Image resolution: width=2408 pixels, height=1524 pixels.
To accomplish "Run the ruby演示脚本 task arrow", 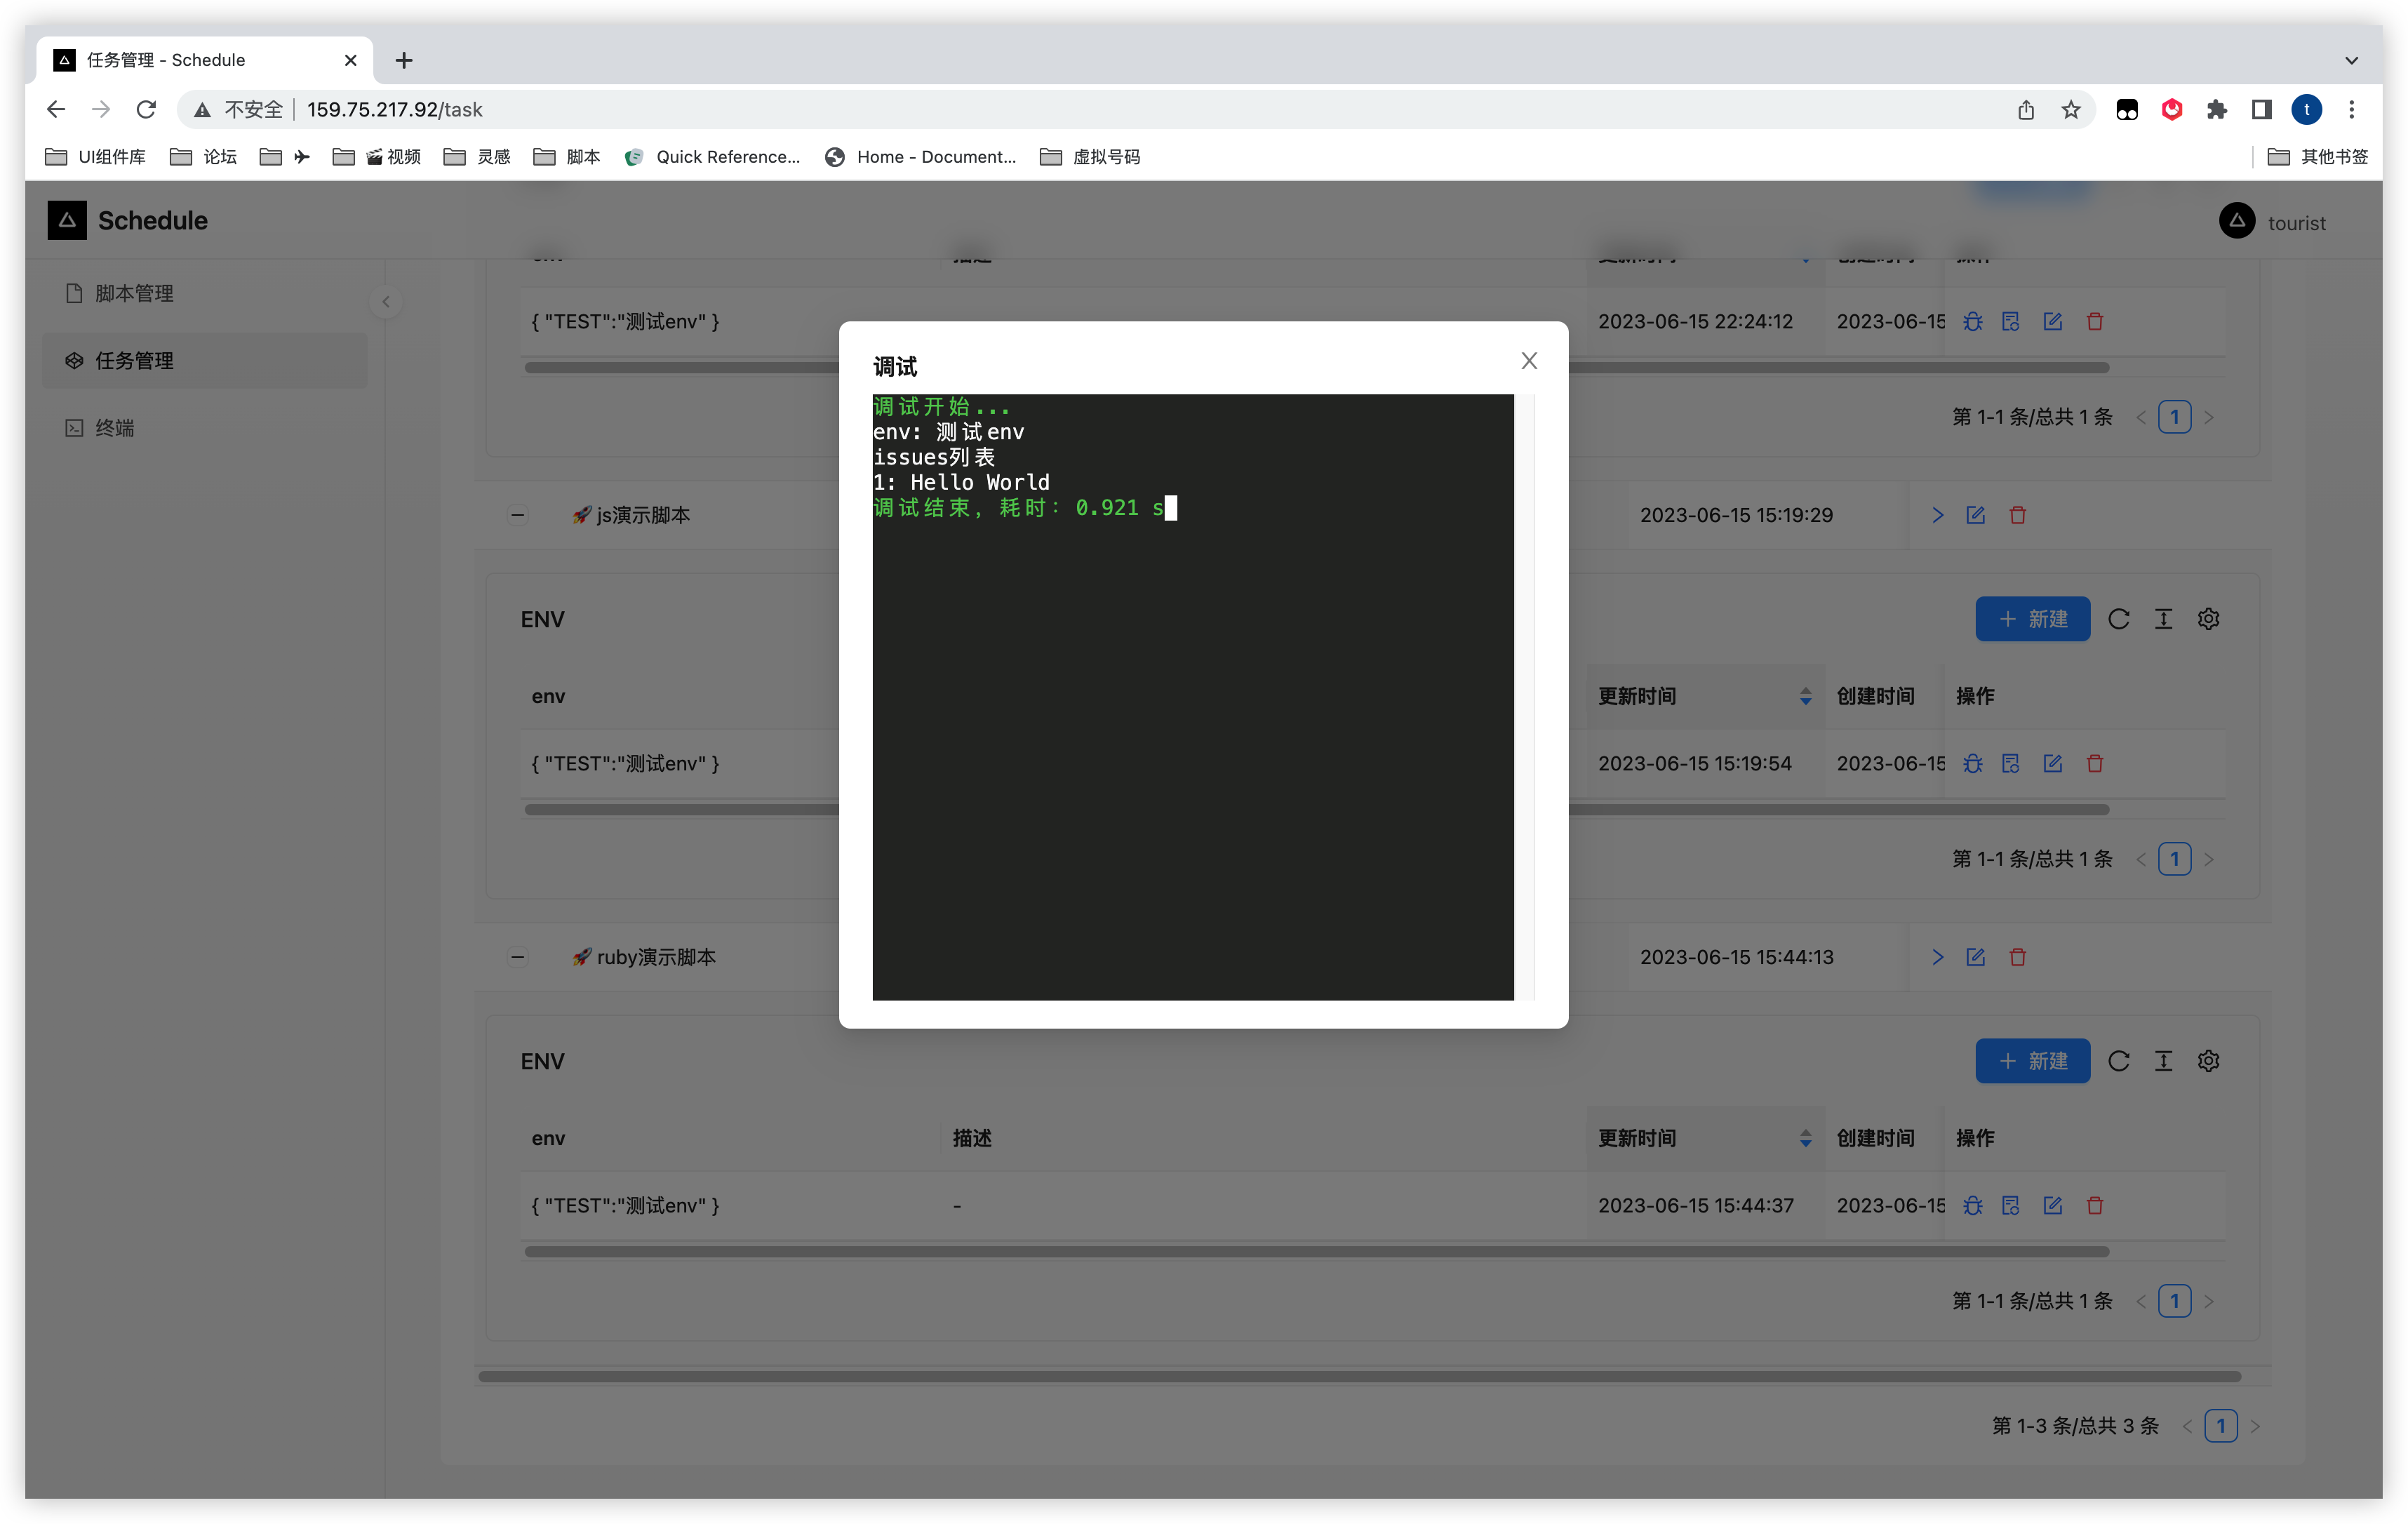I will (x=1938, y=957).
